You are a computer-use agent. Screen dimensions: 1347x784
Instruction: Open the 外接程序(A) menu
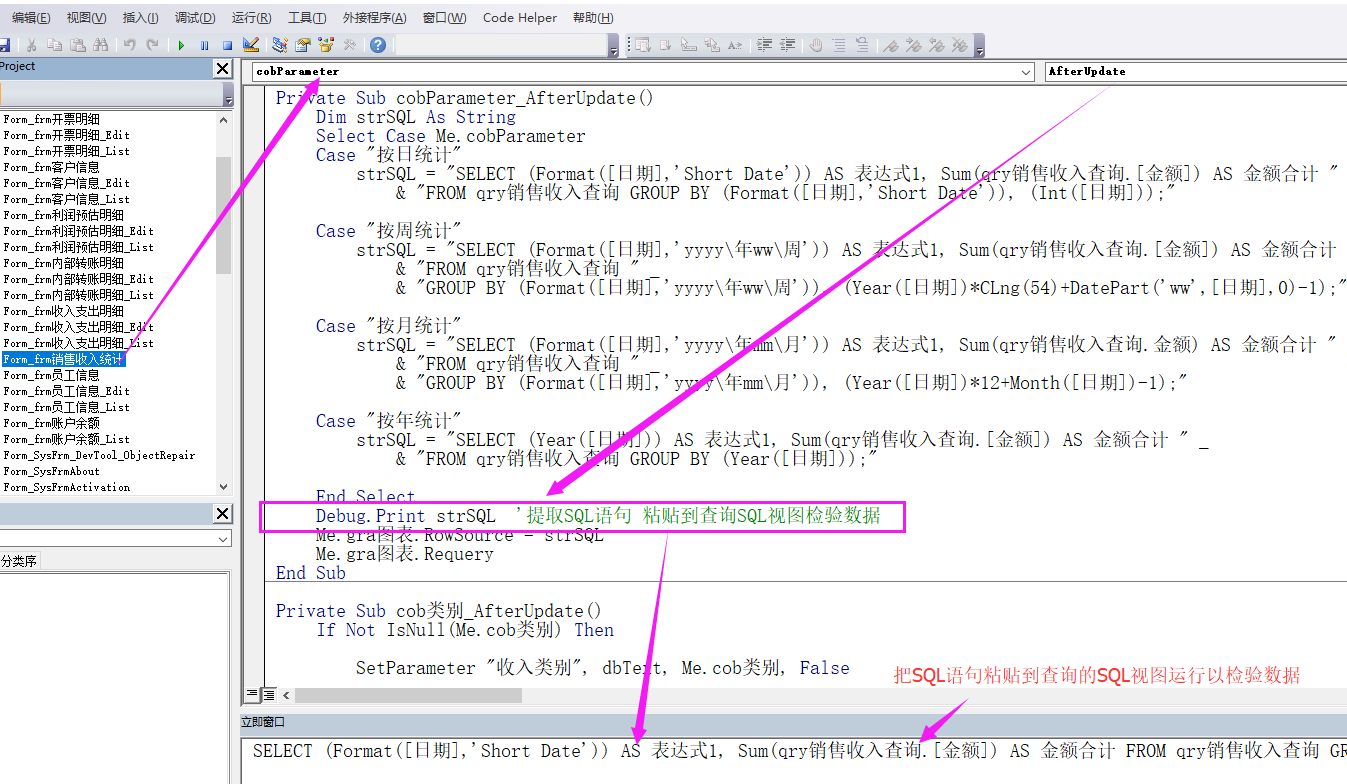point(374,18)
